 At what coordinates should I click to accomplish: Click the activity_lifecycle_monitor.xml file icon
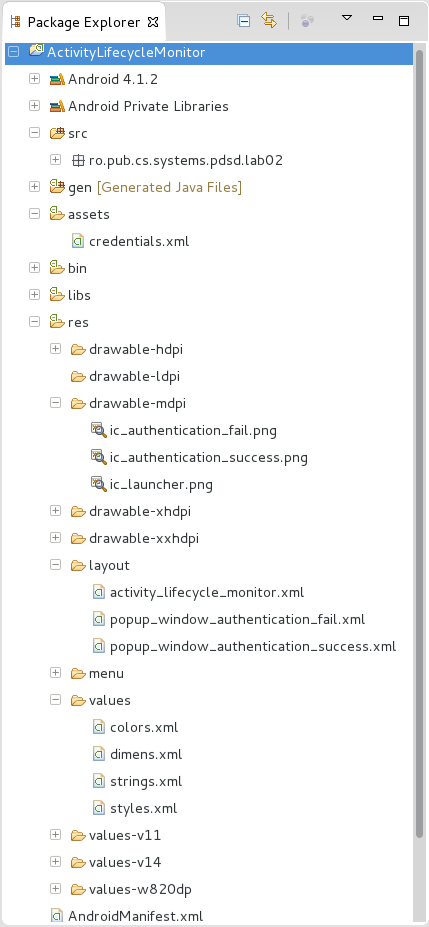coord(99,592)
